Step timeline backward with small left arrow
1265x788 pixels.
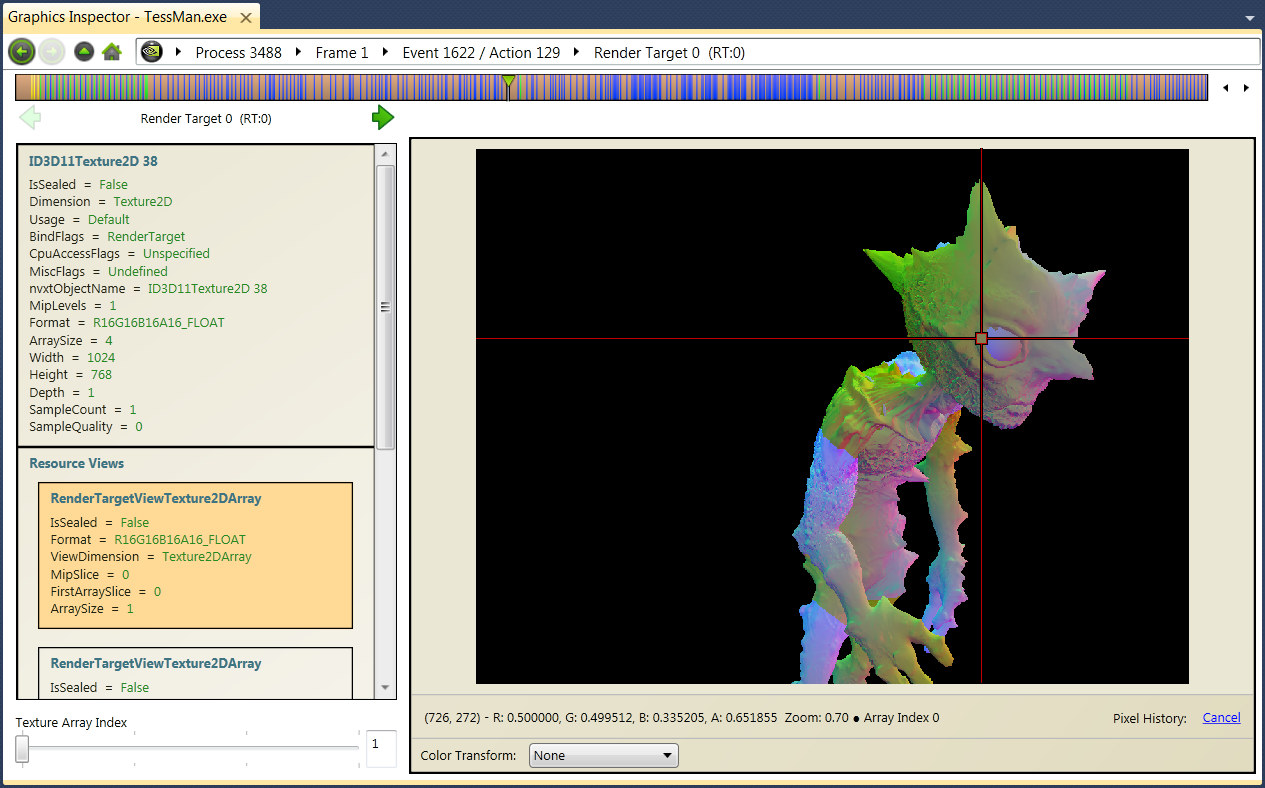pos(1226,88)
